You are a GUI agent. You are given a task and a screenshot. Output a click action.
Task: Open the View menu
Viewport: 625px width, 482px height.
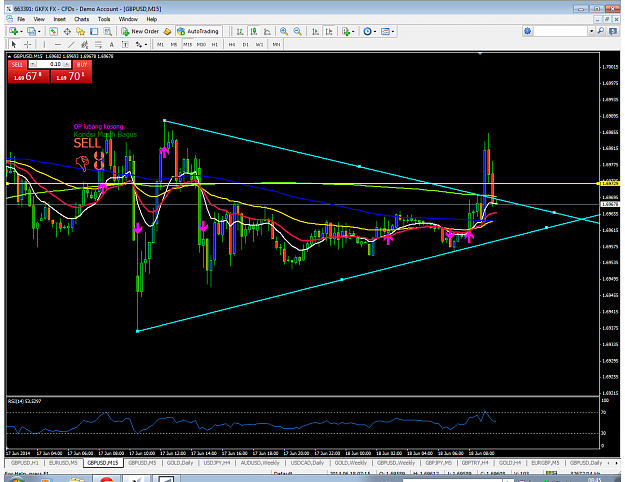click(39, 19)
